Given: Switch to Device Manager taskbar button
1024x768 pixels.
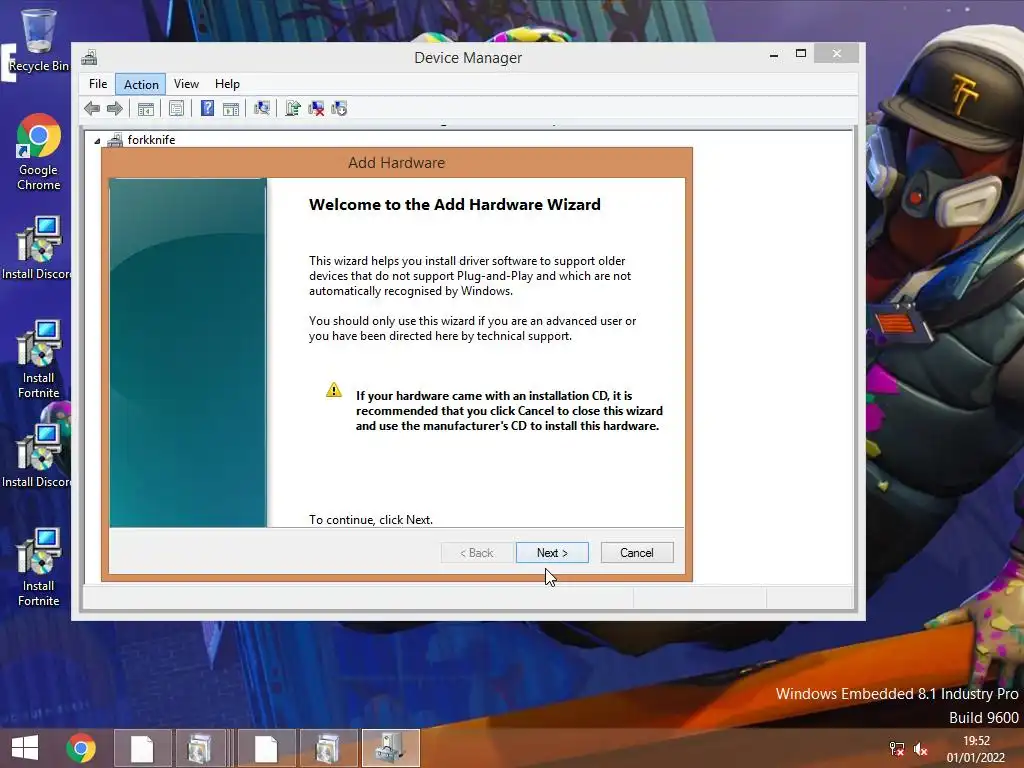Looking at the screenshot, I should [x=391, y=748].
